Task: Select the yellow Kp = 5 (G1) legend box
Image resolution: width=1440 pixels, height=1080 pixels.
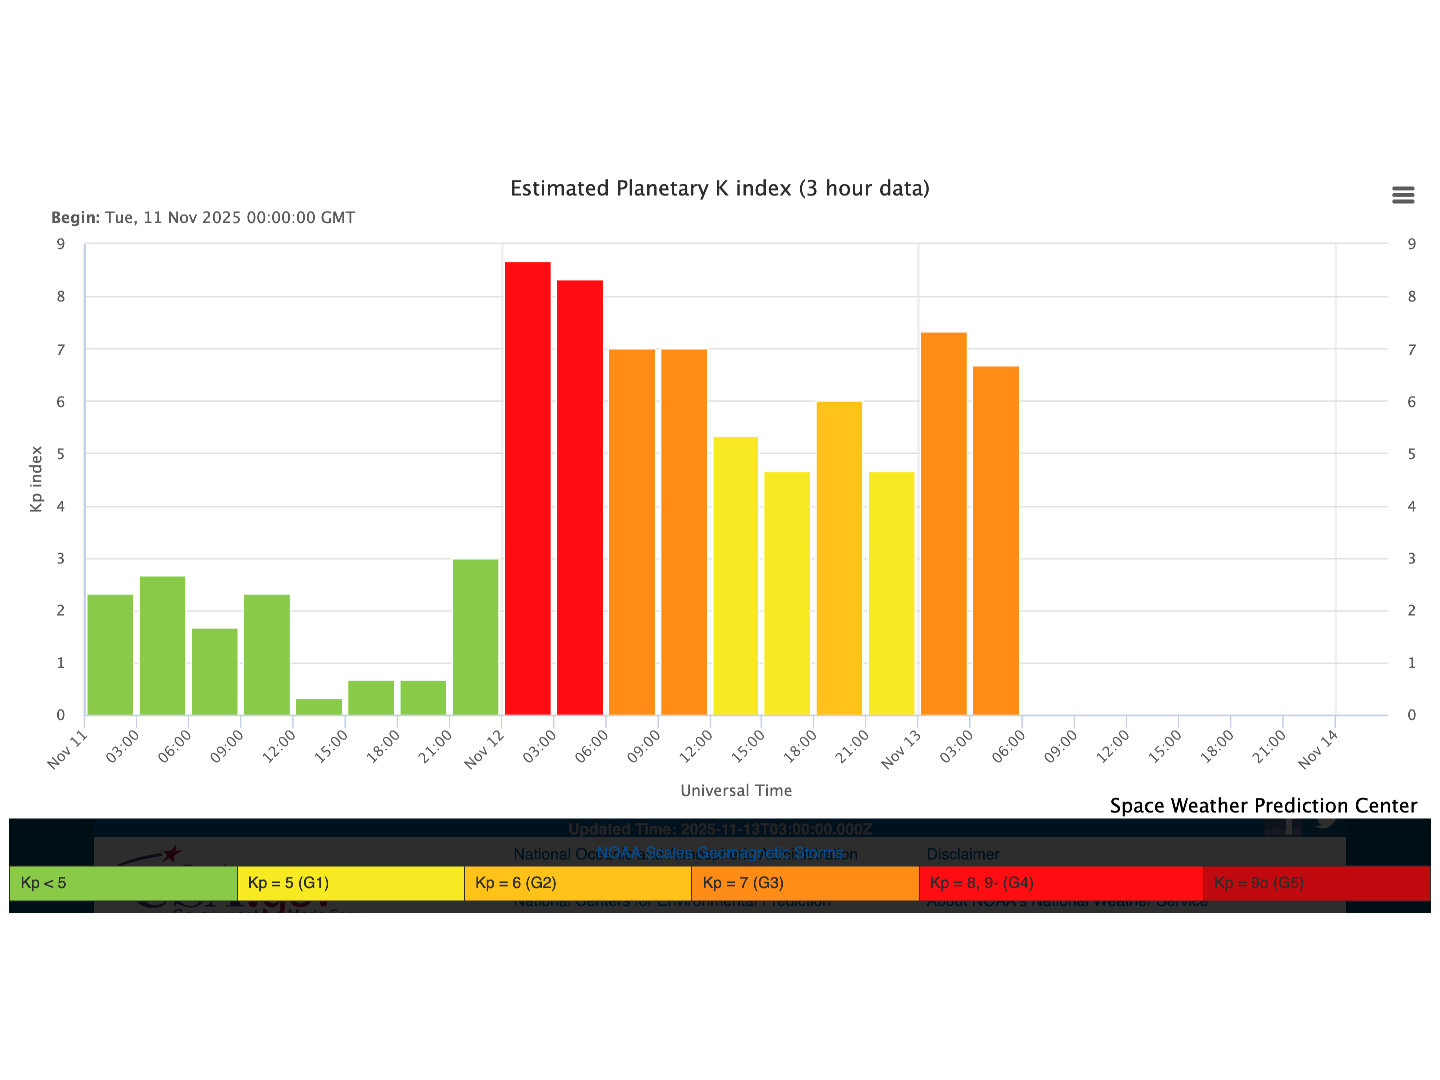Action: tap(350, 883)
